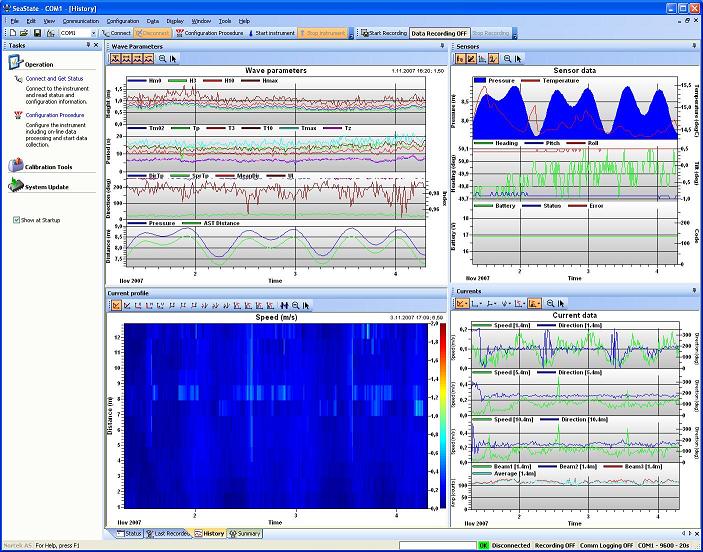
Task: Select the pointer cursor tool in Current profile toolbar
Action: [307, 304]
